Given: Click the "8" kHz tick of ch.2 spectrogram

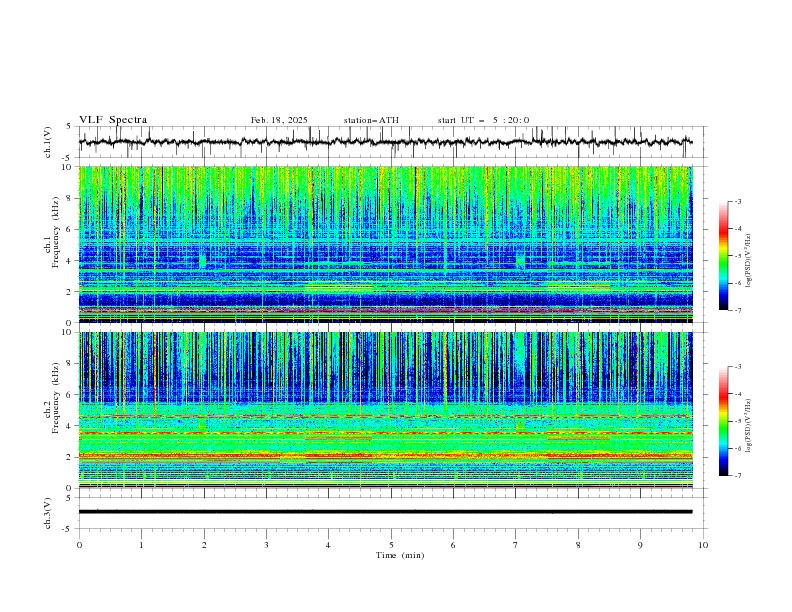Looking at the screenshot, I should (70, 364).
